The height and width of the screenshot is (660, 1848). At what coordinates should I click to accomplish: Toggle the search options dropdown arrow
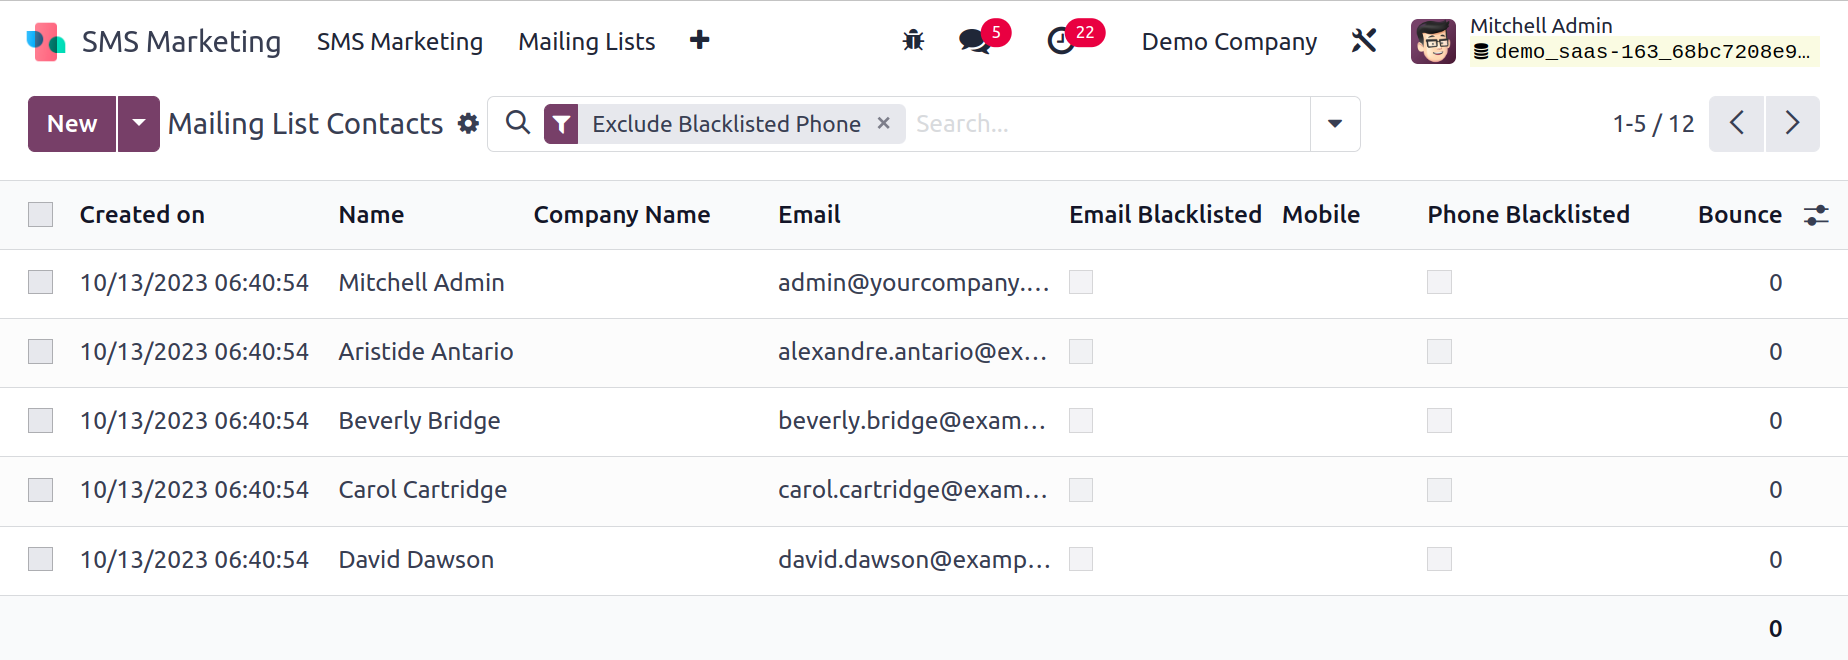click(x=1335, y=124)
